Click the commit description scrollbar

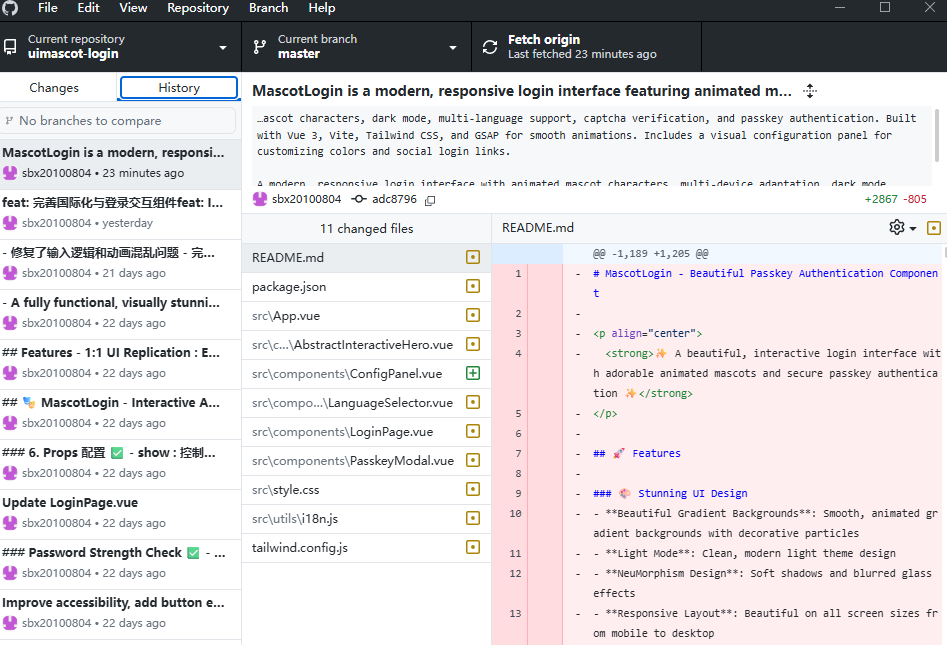point(938,136)
